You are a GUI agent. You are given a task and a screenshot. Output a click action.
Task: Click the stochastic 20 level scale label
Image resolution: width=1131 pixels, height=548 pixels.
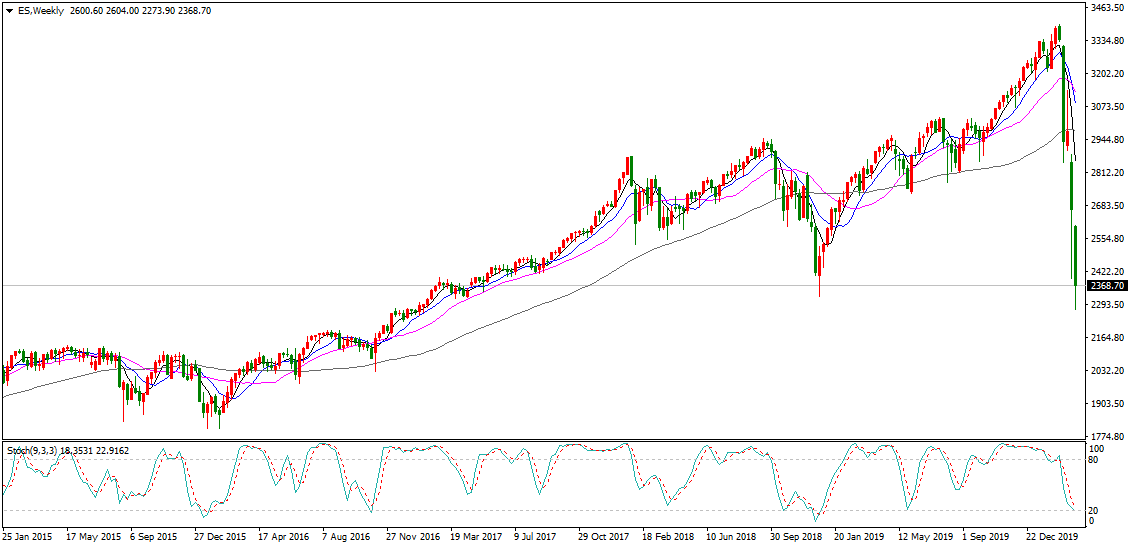tap(1095, 510)
